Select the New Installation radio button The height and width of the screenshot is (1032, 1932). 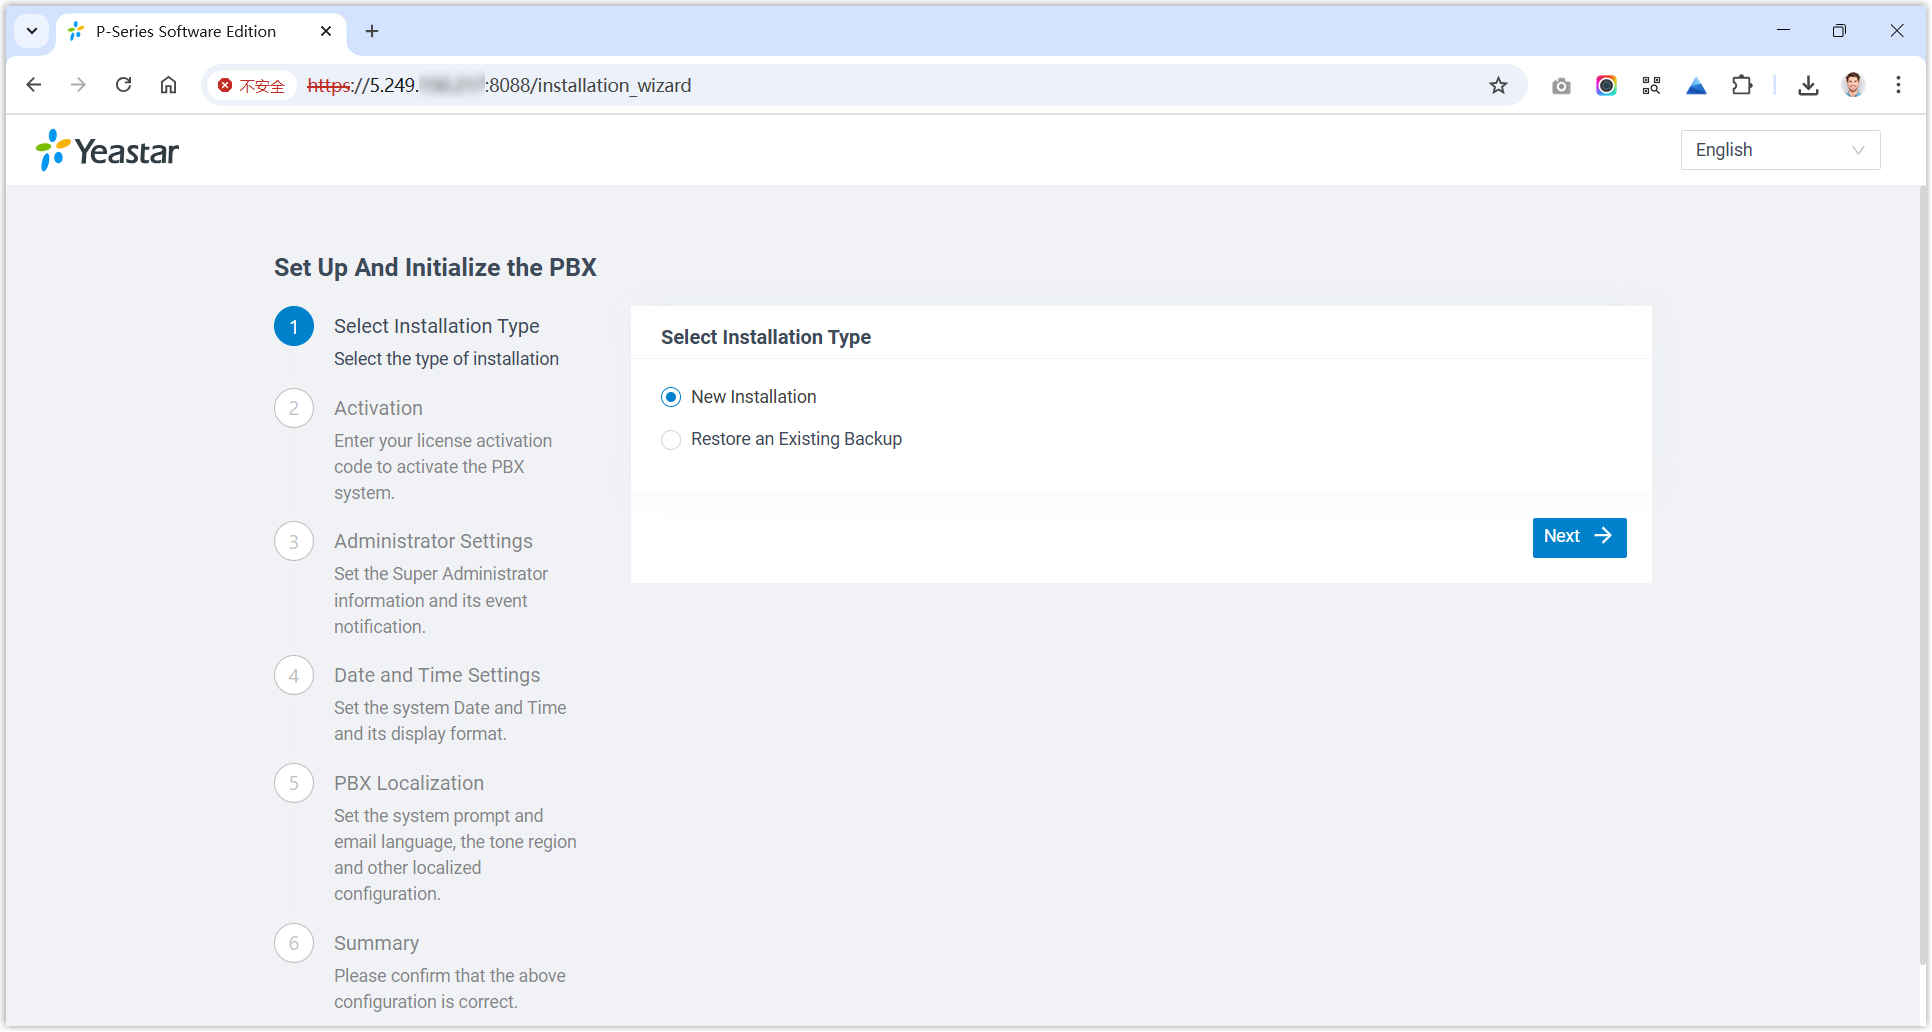(671, 398)
